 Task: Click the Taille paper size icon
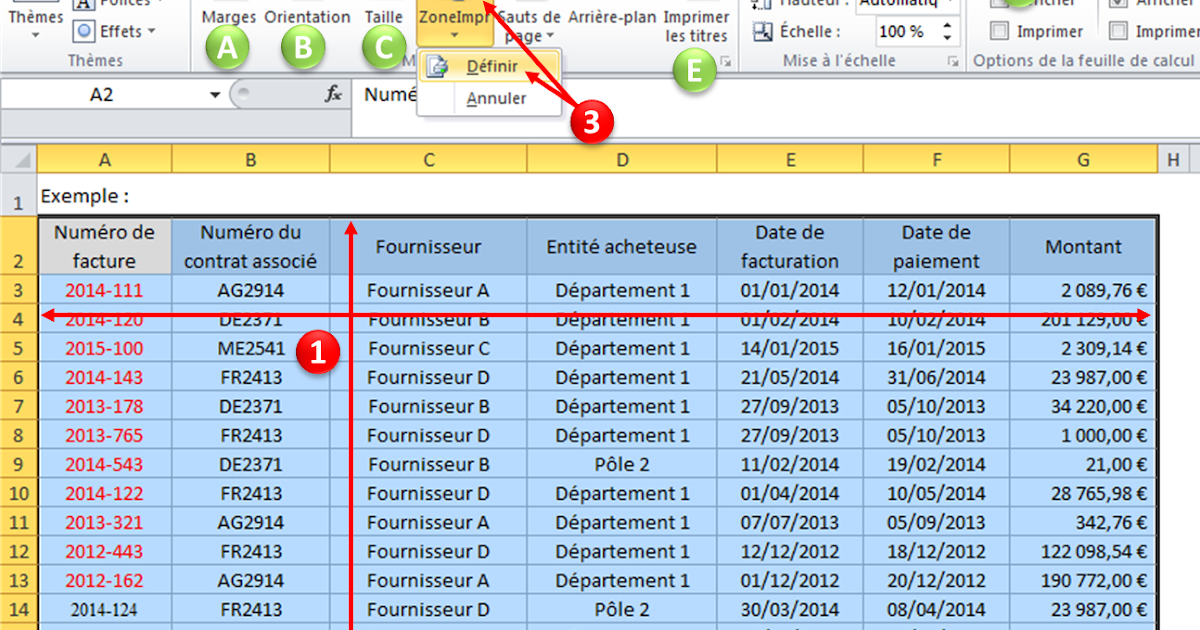pos(383,17)
